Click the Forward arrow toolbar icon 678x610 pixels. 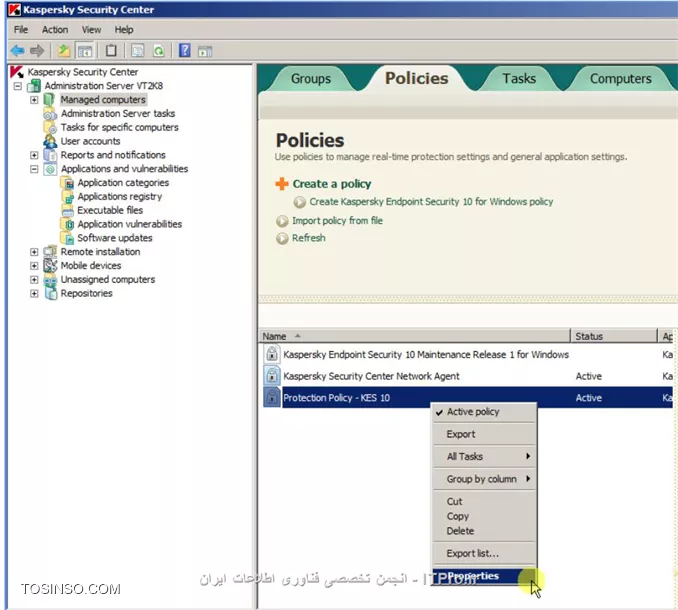pos(37,51)
